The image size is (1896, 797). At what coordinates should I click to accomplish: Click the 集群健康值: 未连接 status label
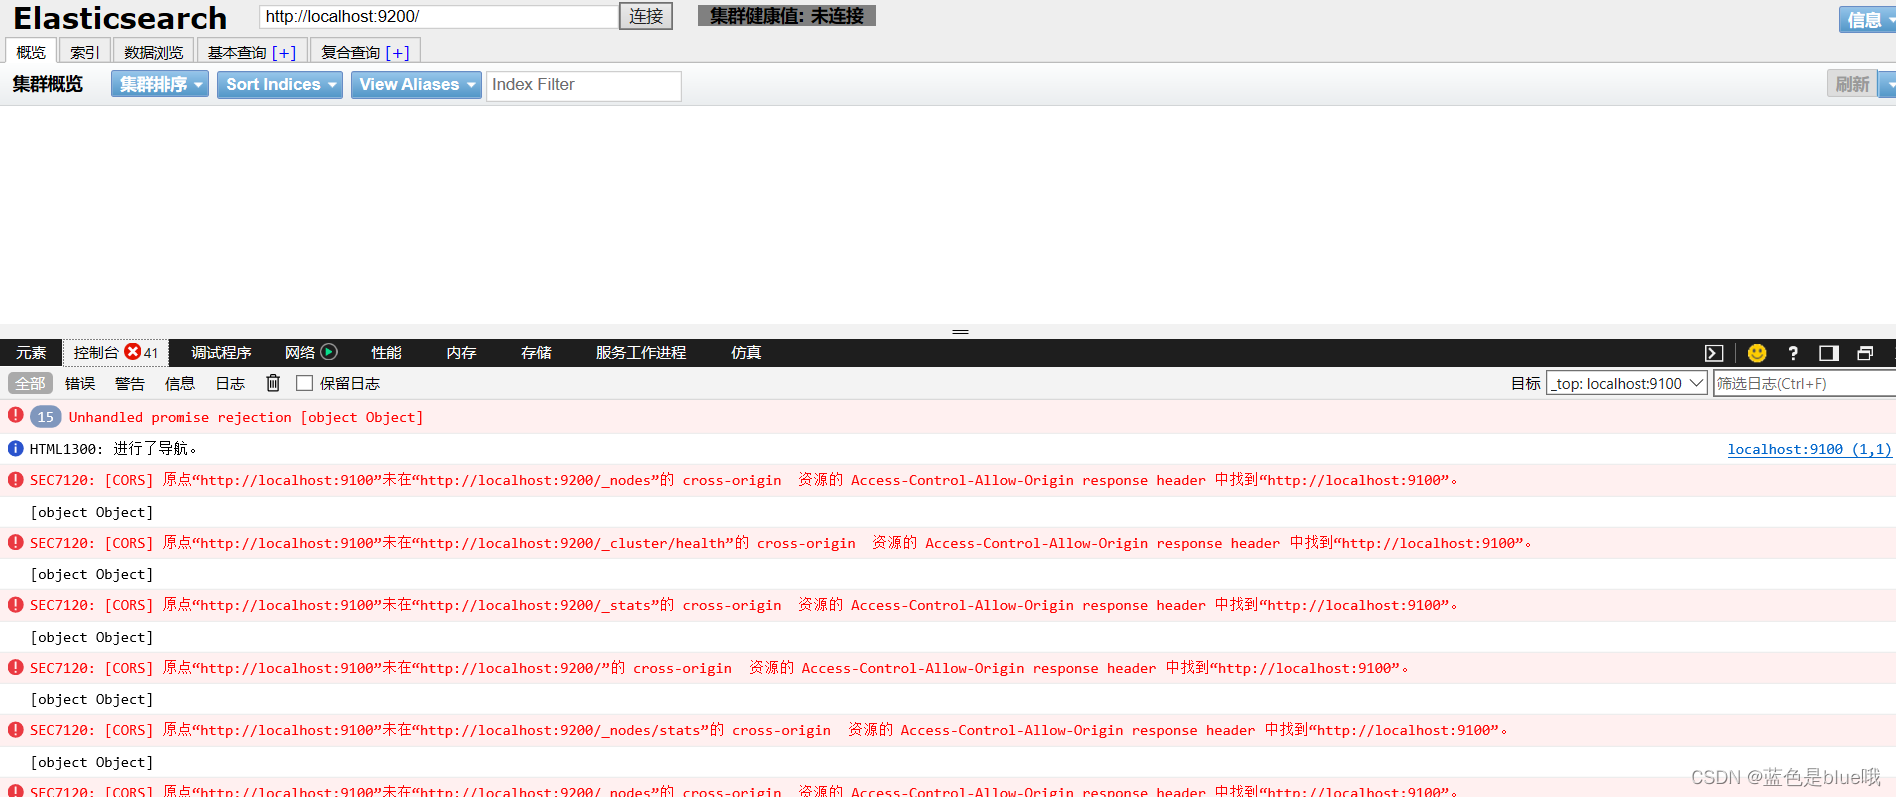point(787,16)
